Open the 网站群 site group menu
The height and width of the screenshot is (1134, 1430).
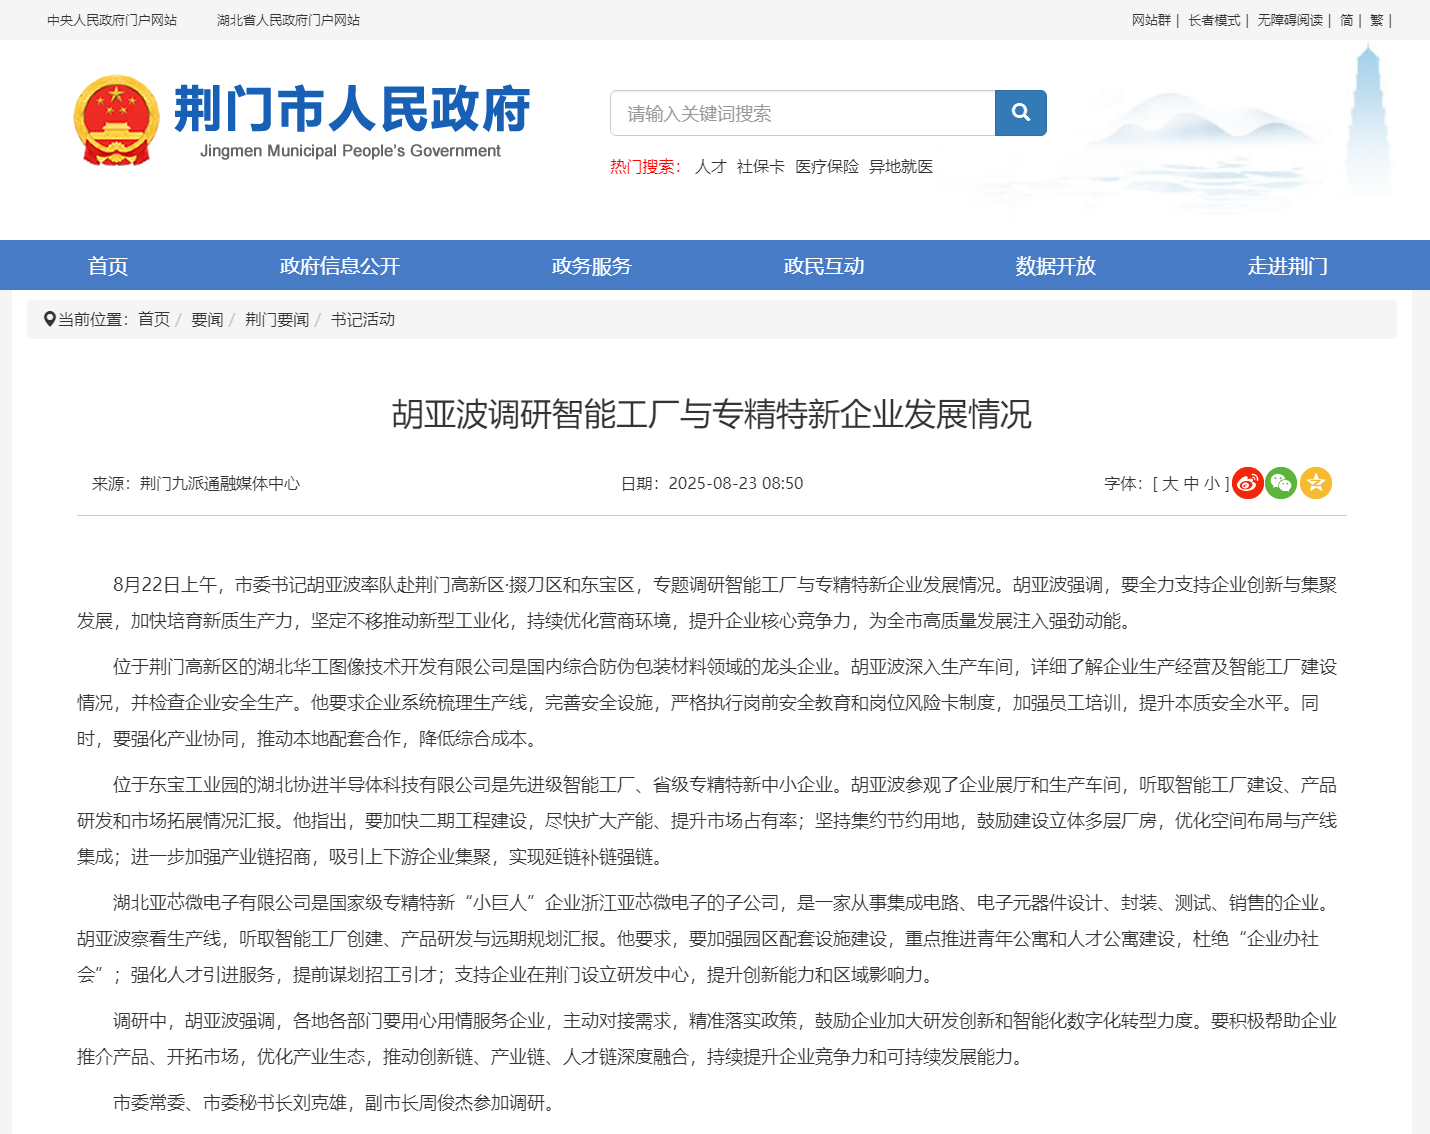[x=1150, y=20]
